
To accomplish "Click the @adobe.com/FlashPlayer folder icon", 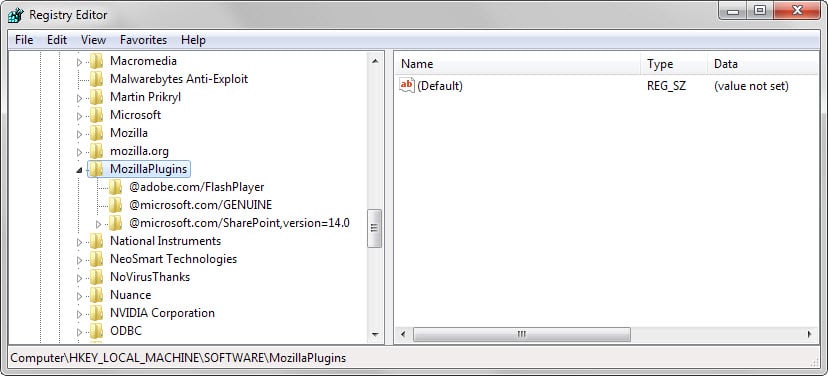I will 115,187.
